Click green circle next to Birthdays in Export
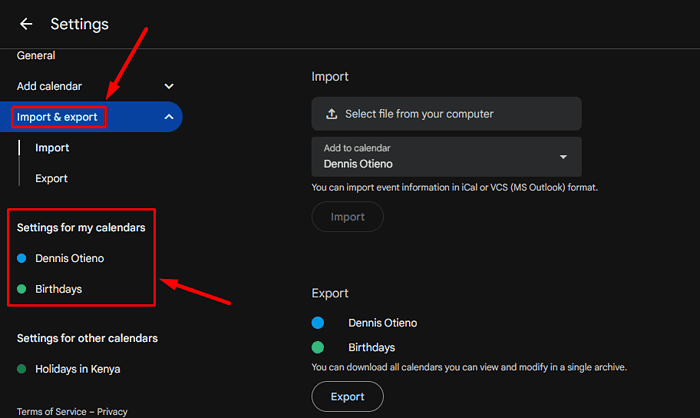 coord(318,347)
